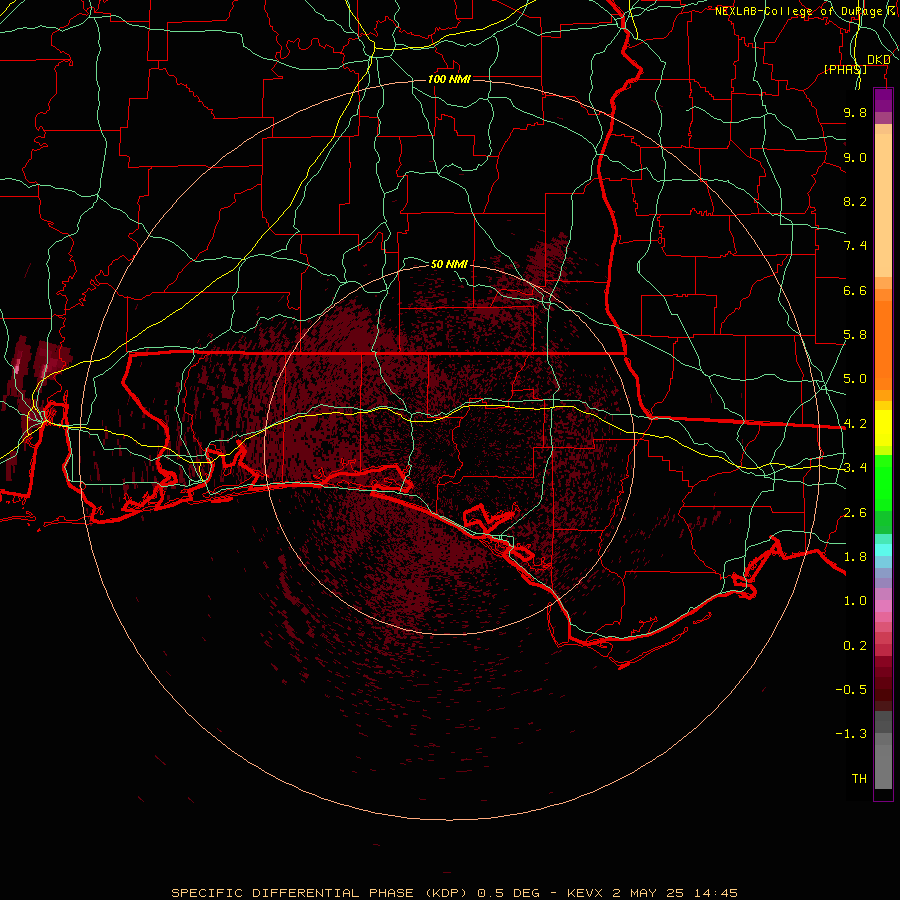
Task: Click the "SPECIFIC DIFFERENTIAL PHASE (KDP)" product title
Action: click(x=321, y=893)
